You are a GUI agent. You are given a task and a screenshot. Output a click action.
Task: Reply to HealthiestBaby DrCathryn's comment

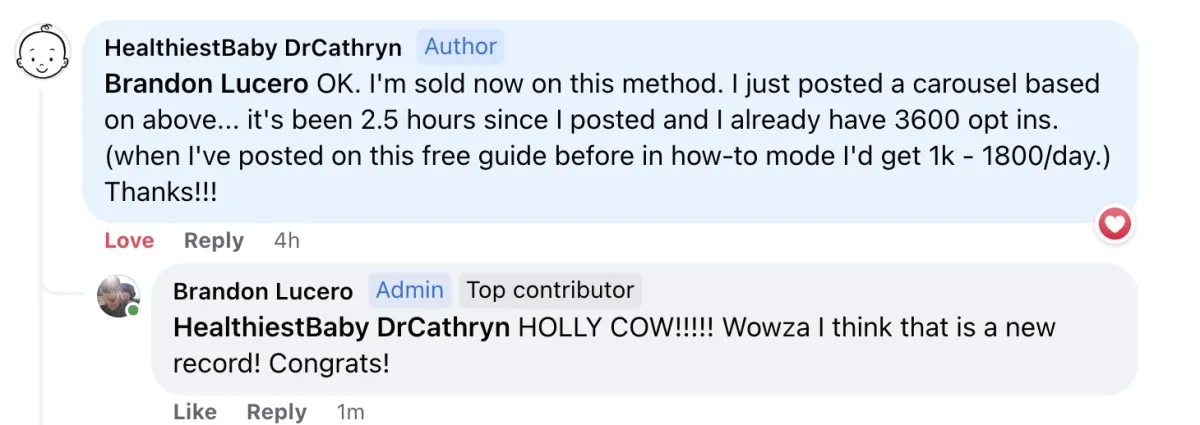pyautogui.click(x=213, y=241)
